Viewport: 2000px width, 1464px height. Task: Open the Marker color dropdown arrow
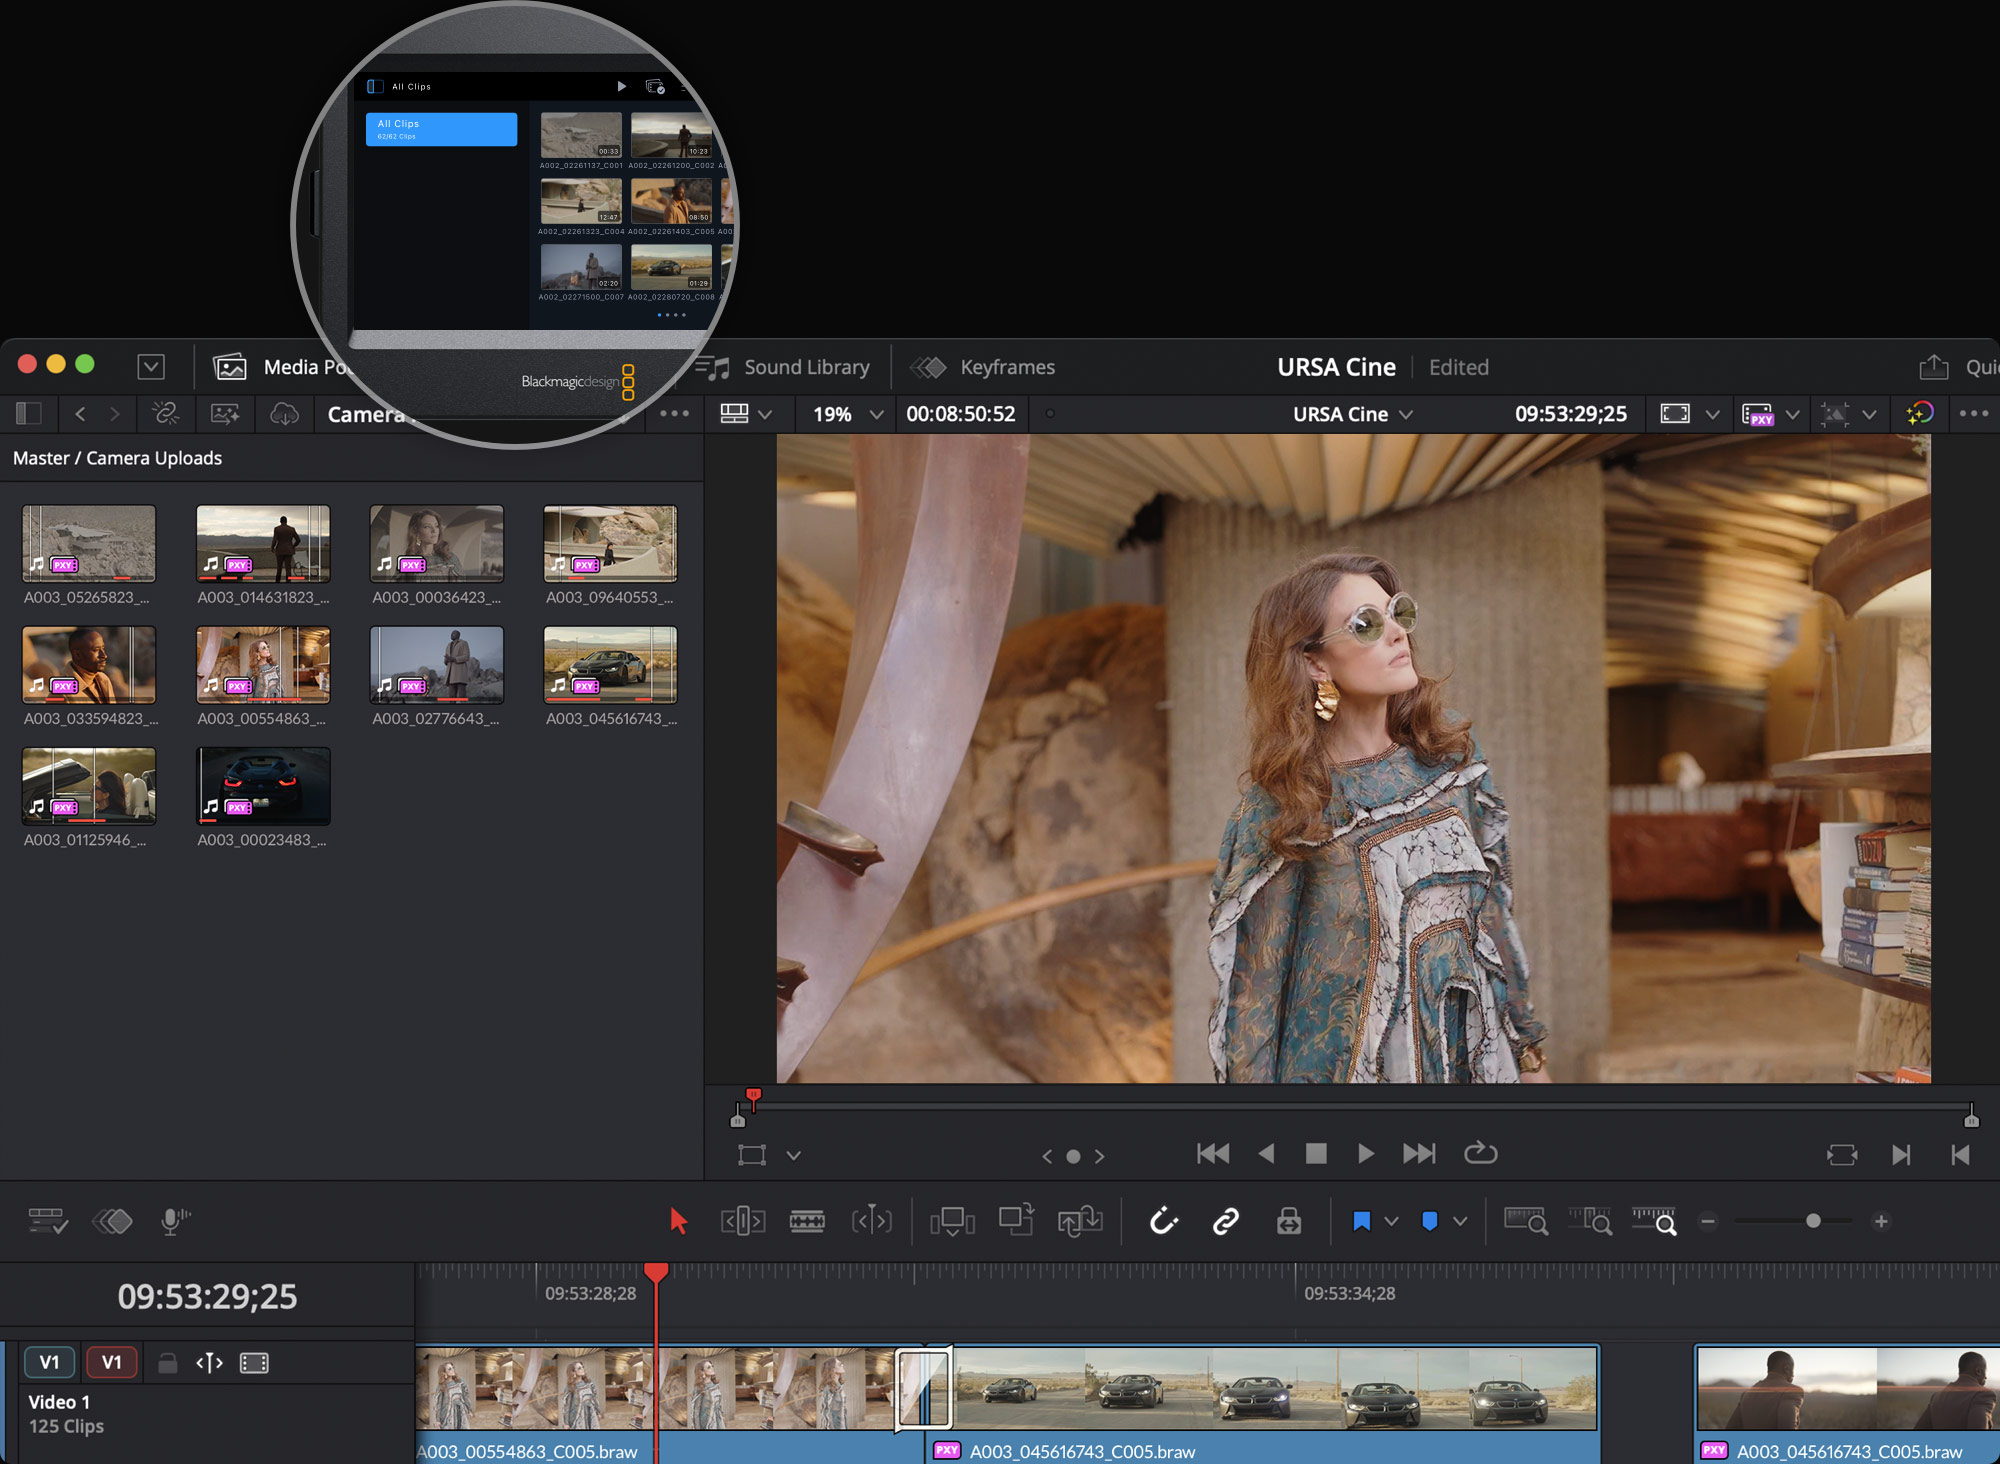pyautogui.click(x=1460, y=1221)
